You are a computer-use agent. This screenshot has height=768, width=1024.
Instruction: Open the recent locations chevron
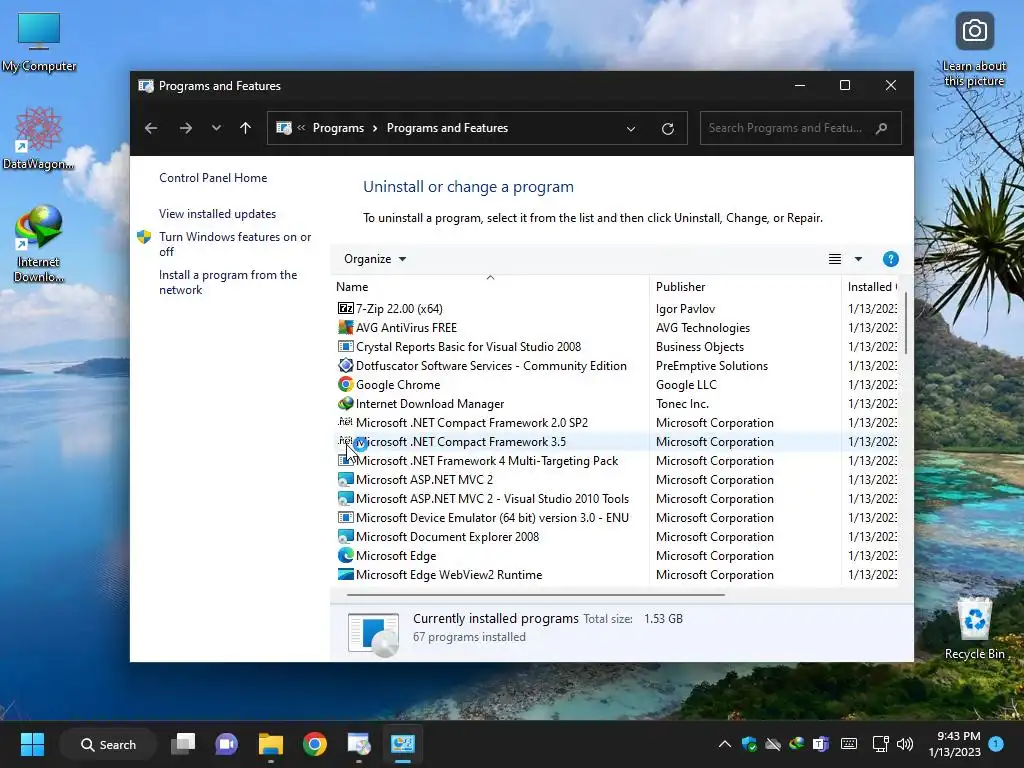coord(216,128)
